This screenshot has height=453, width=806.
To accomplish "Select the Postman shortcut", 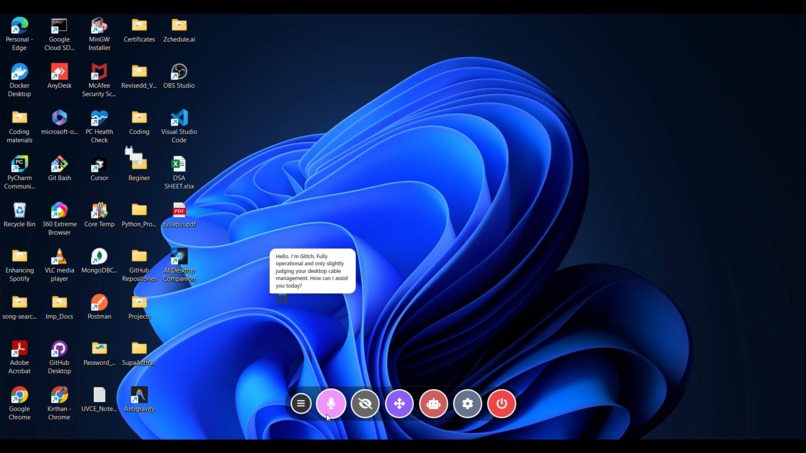I will (99, 307).
